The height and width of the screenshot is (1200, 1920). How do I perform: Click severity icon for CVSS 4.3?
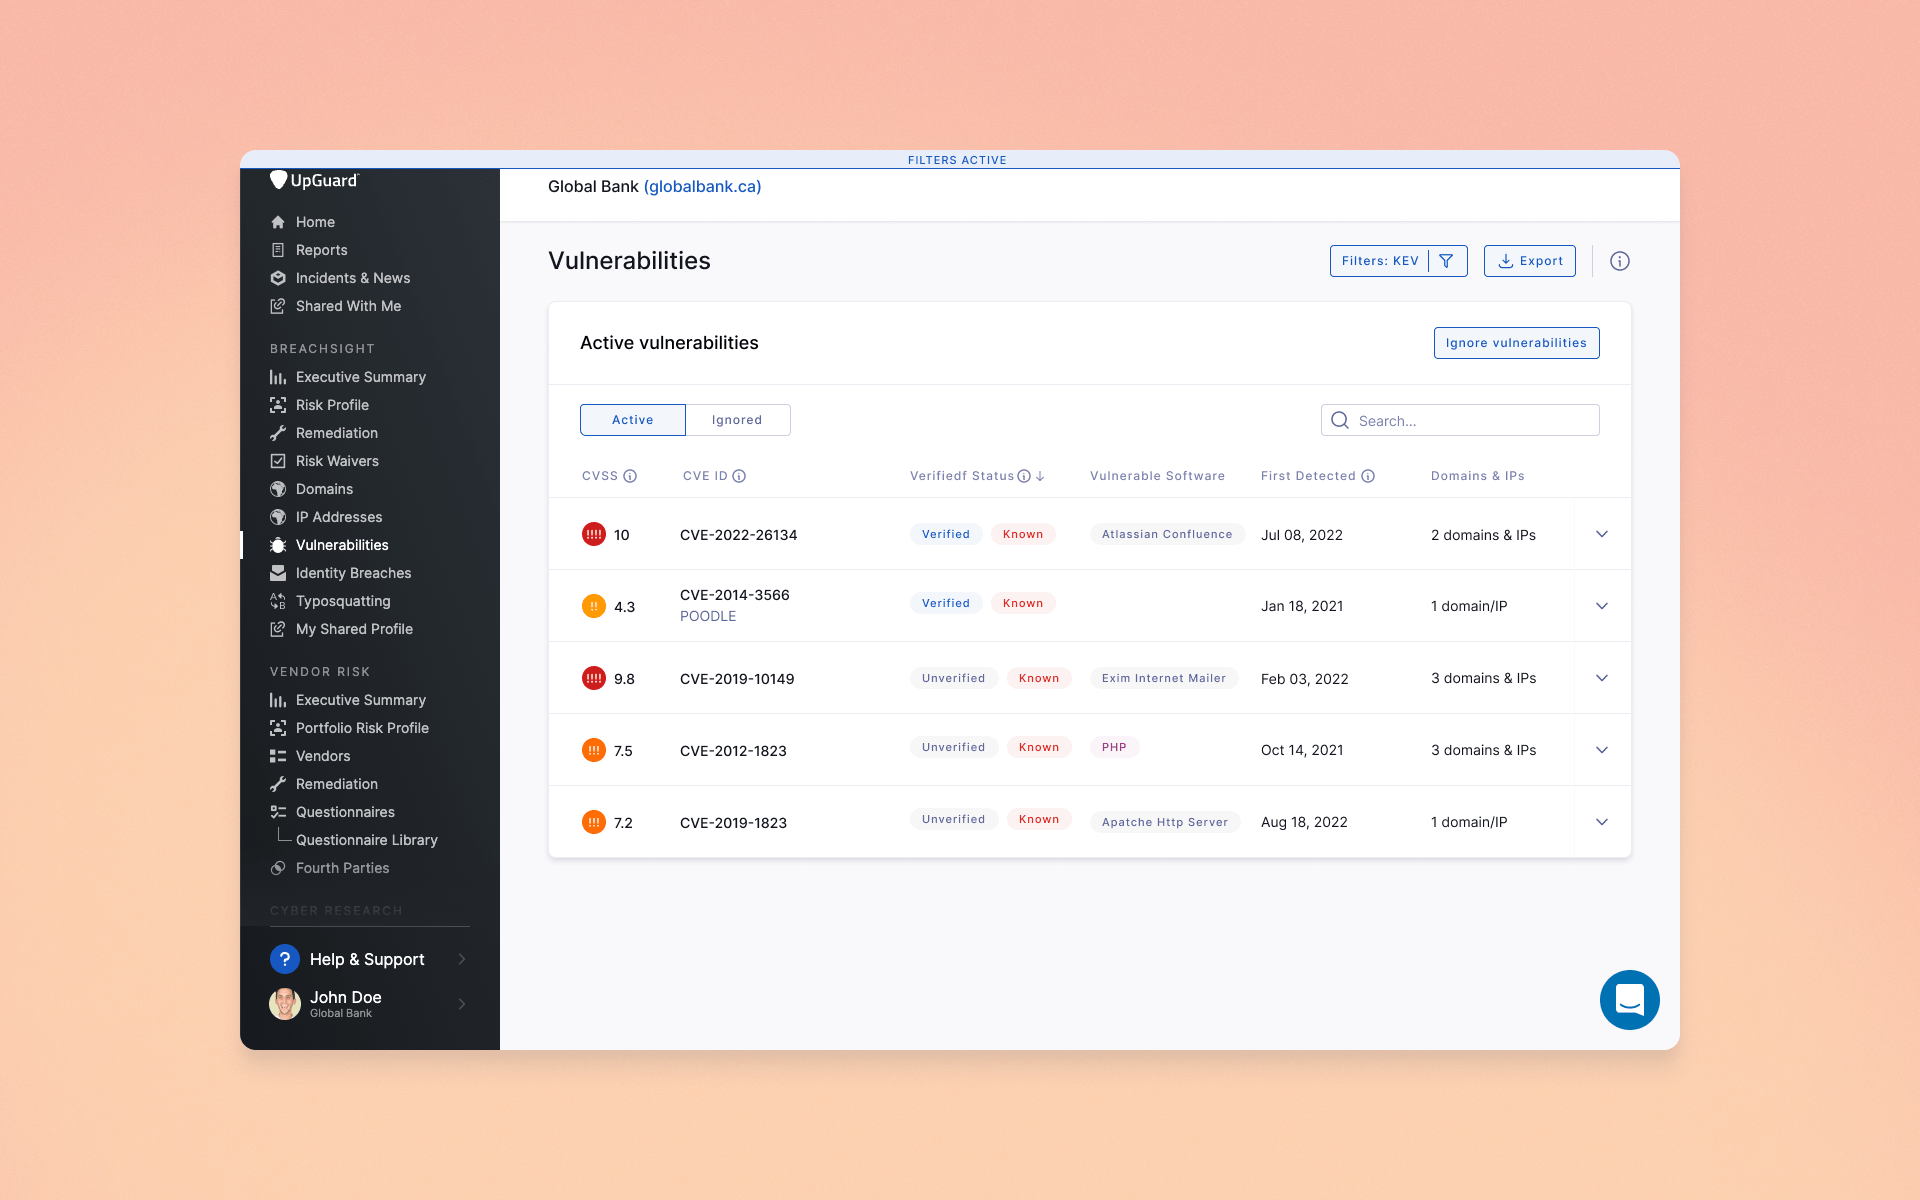coord(594,606)
